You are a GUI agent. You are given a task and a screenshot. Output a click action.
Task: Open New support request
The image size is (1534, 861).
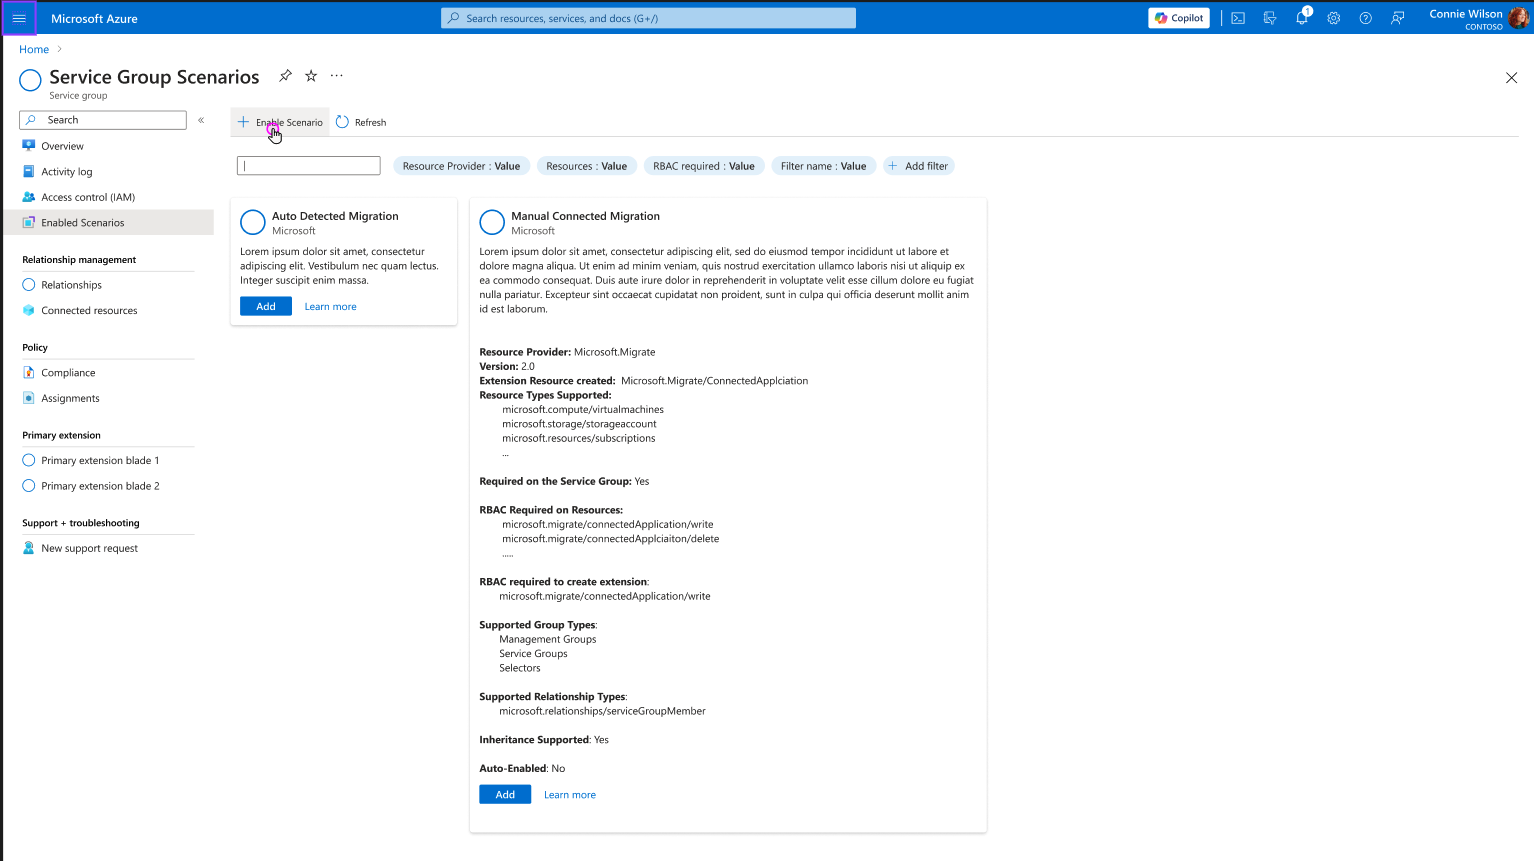[x=89, y=548]
